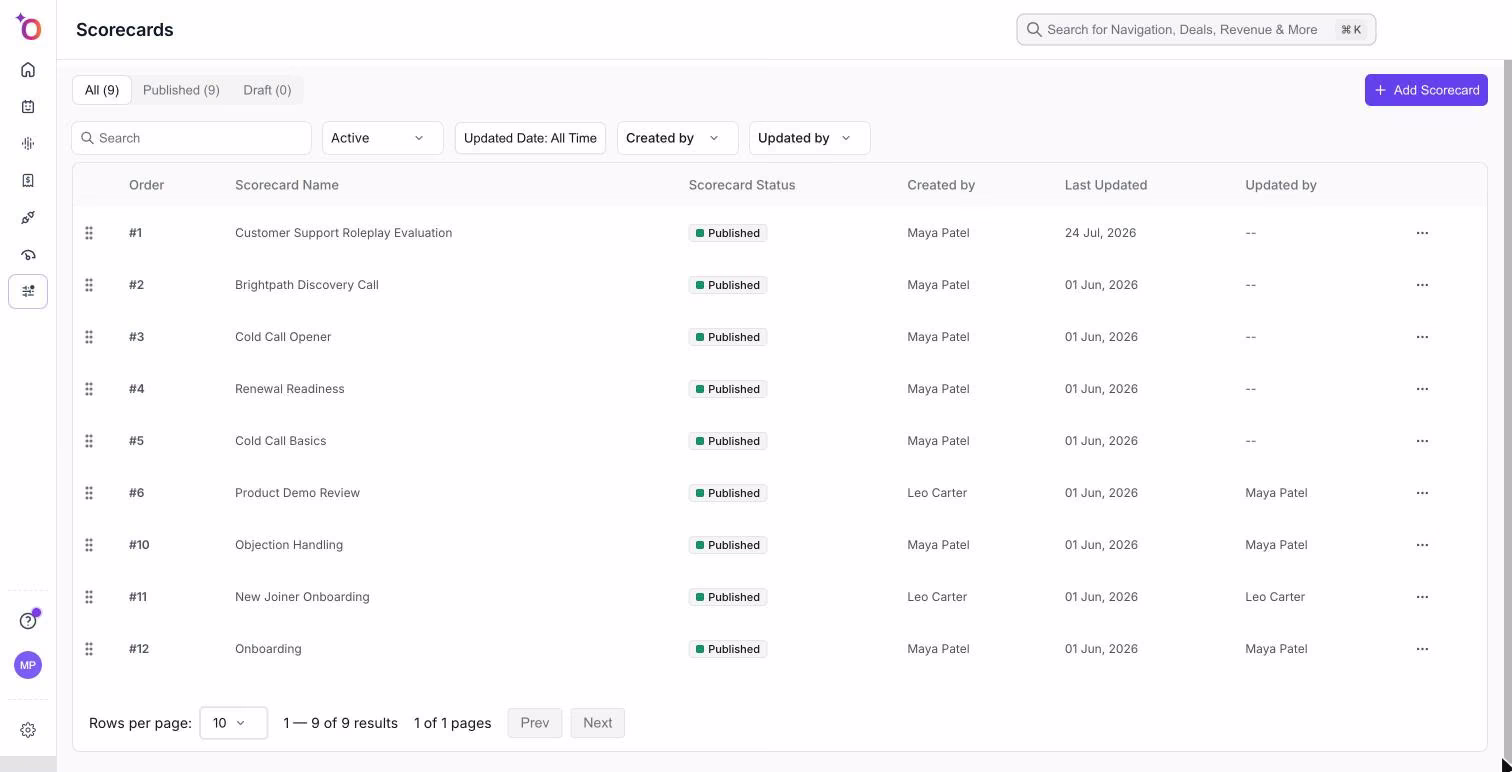Click drag handle of Brightpath Discovery Call

click(x=89, y=285)
